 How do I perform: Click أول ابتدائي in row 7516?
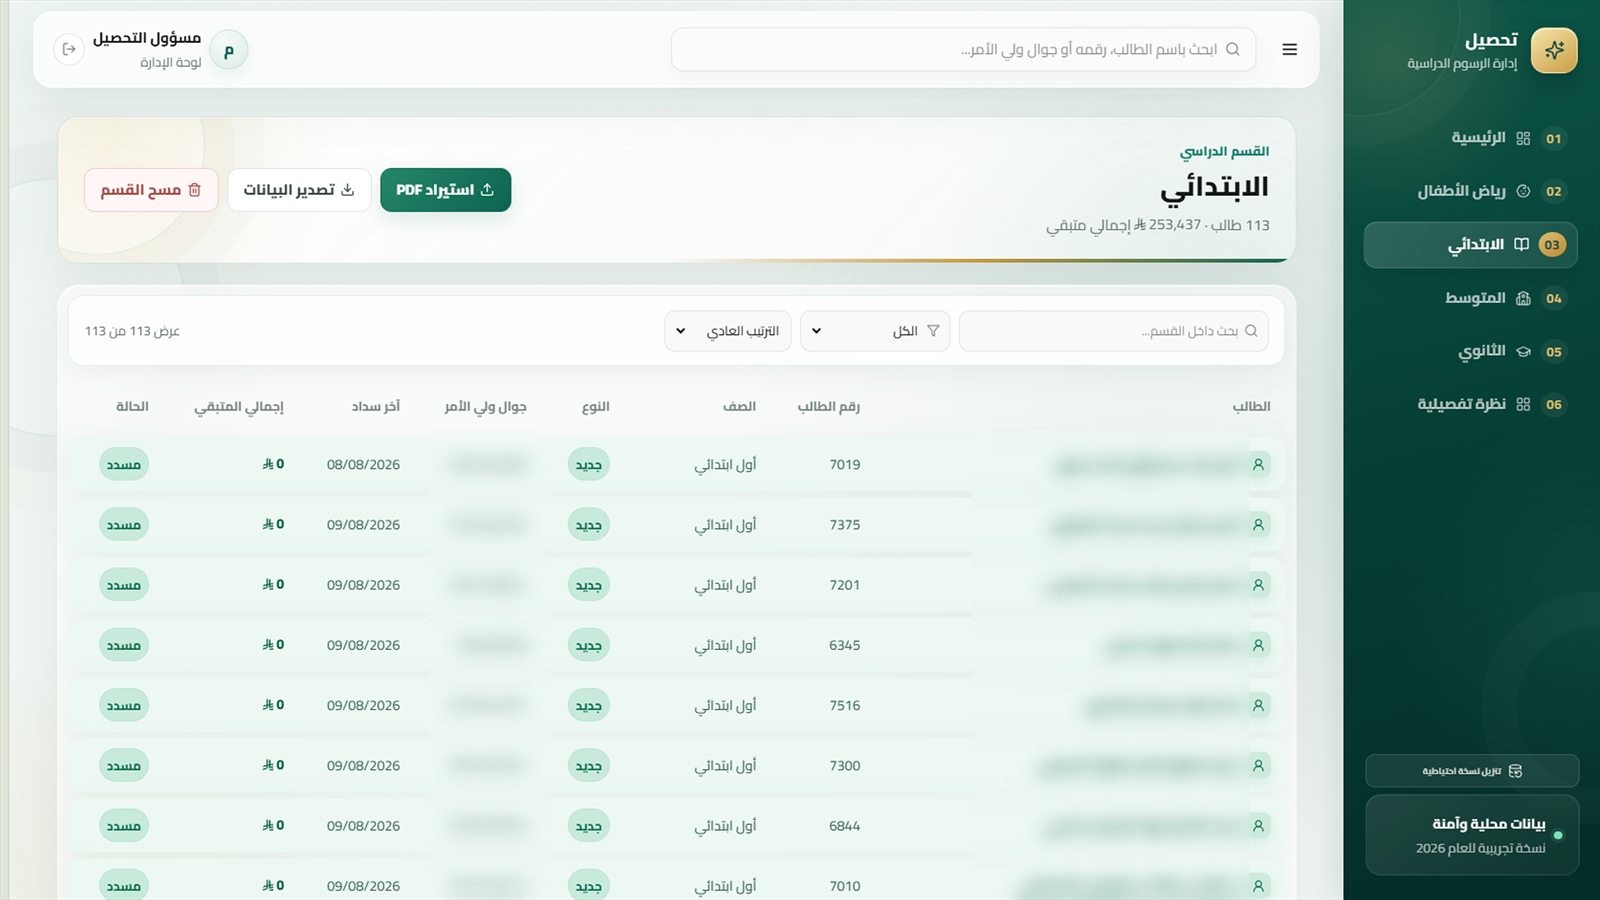[725, 705]
